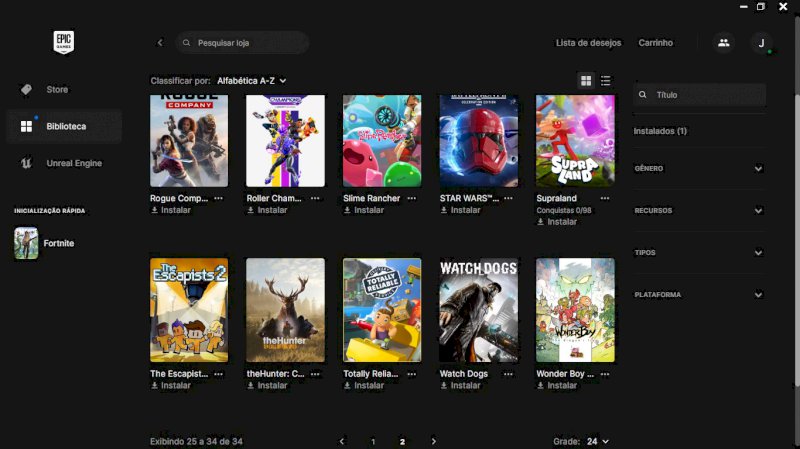Expand the Plataforma filter
Viewport: 800px width, 449px height.
click(699, 295)
